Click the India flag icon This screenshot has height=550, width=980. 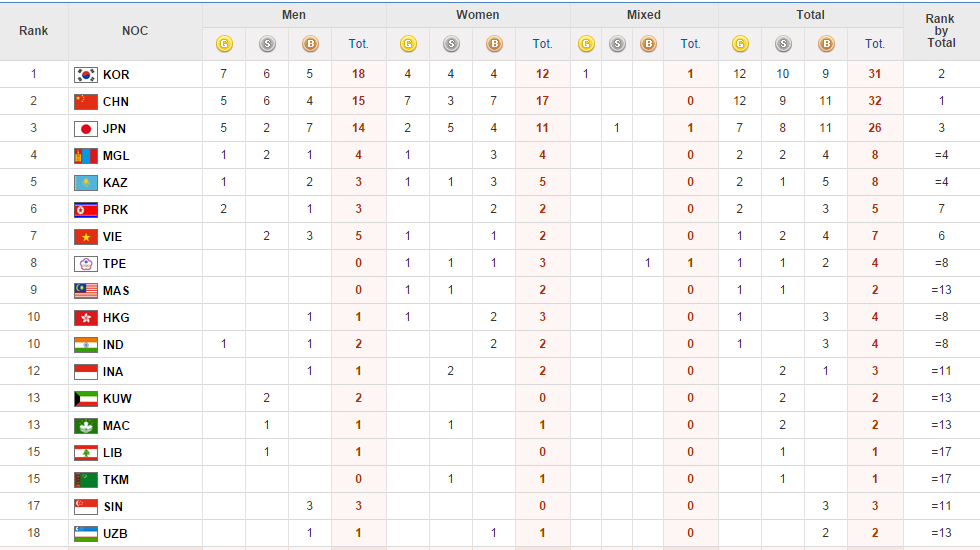click(86, 345)
